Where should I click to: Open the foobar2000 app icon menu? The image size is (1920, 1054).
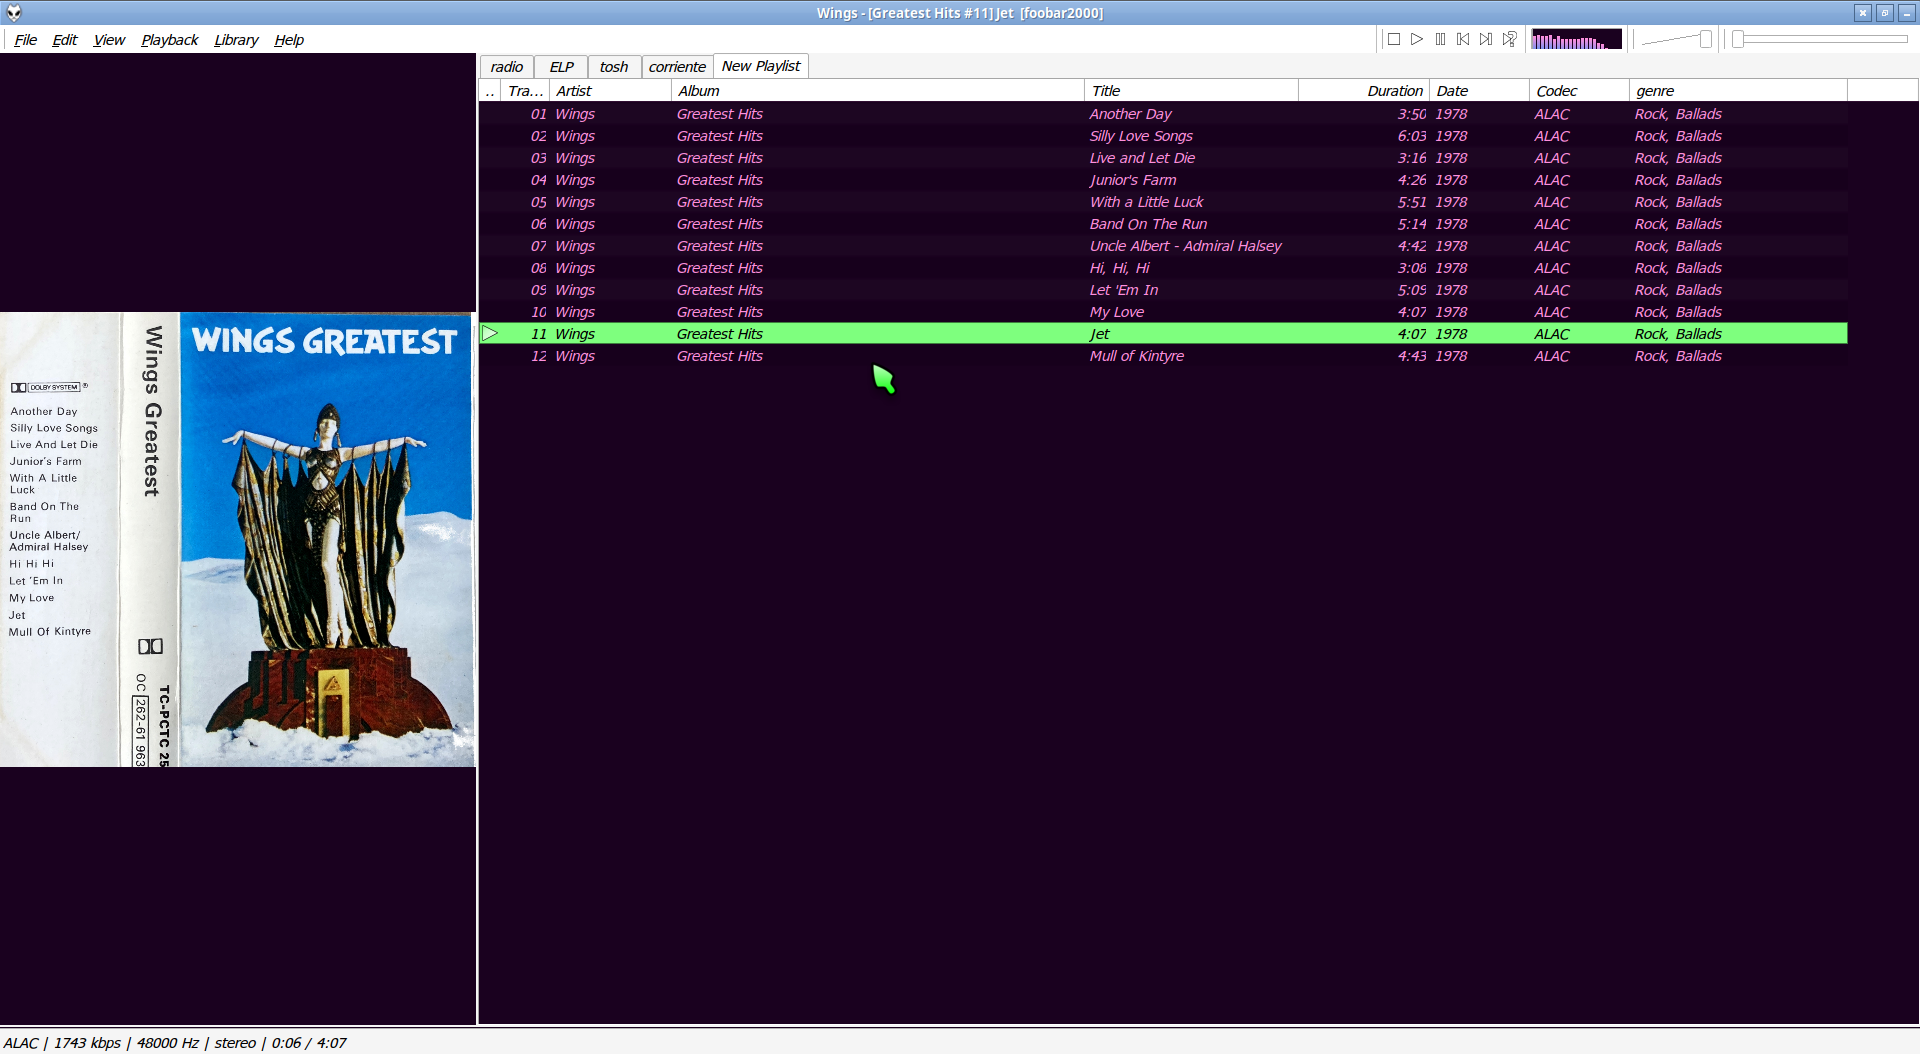coord(14,13)
